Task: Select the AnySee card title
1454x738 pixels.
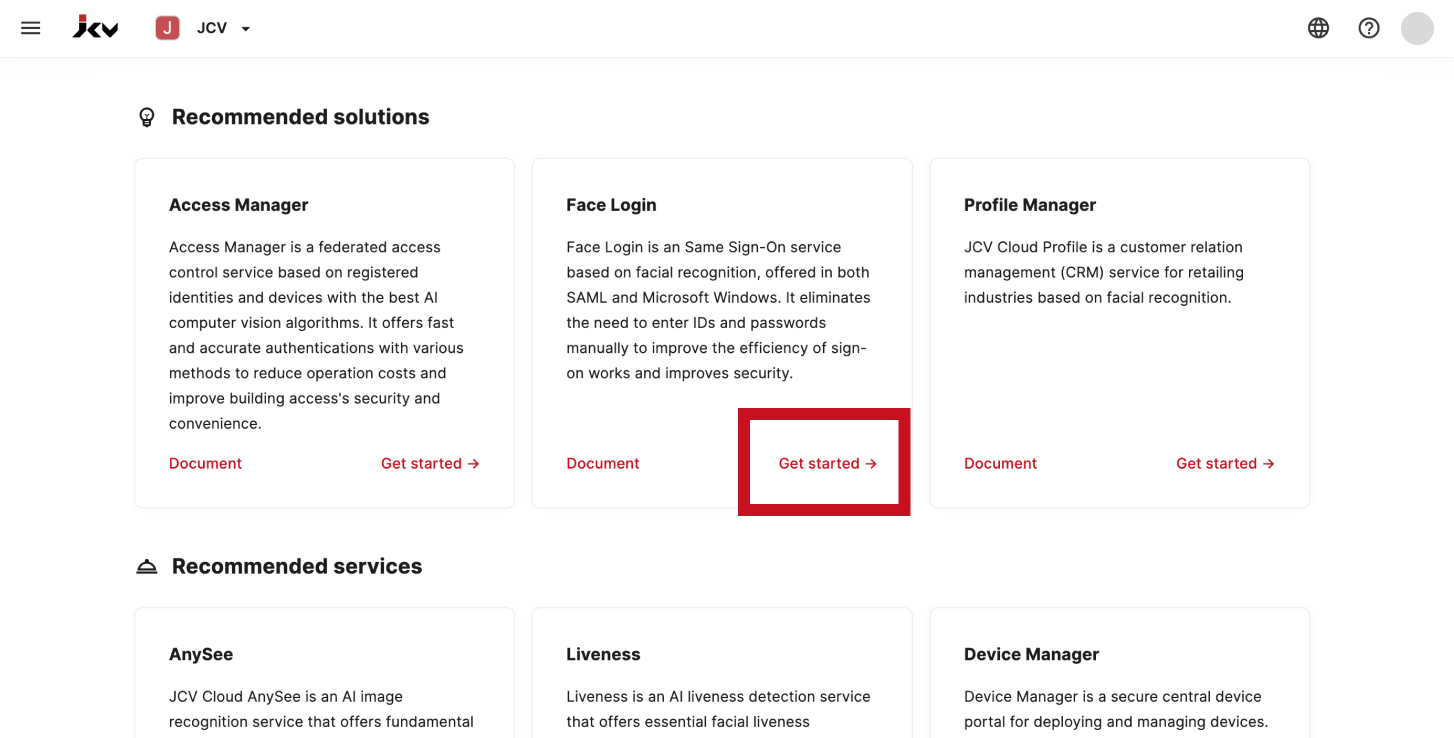Action: [x=201, y=654]
